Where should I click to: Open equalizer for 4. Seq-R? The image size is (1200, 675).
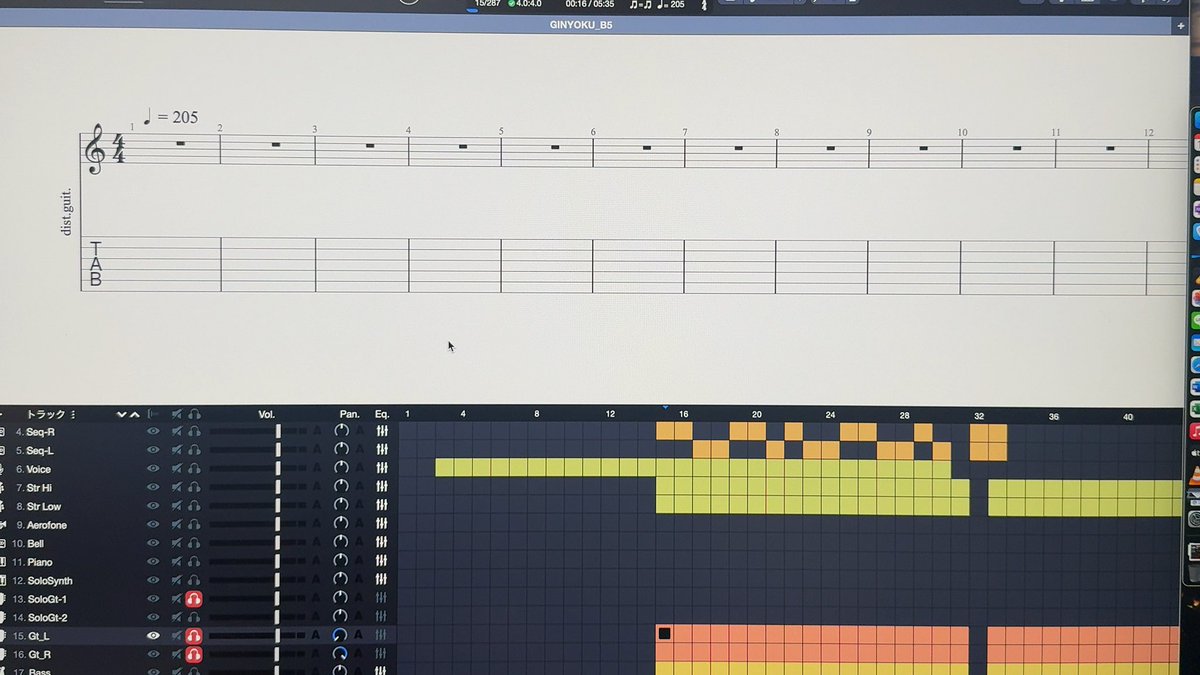point(381,432)
